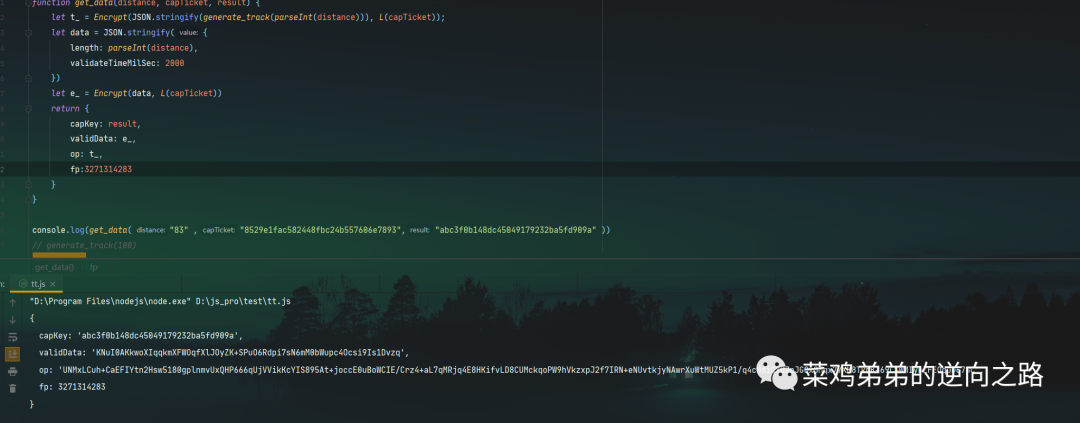Place cursor on fp:3271314283 code line

(x=100, y=170)
